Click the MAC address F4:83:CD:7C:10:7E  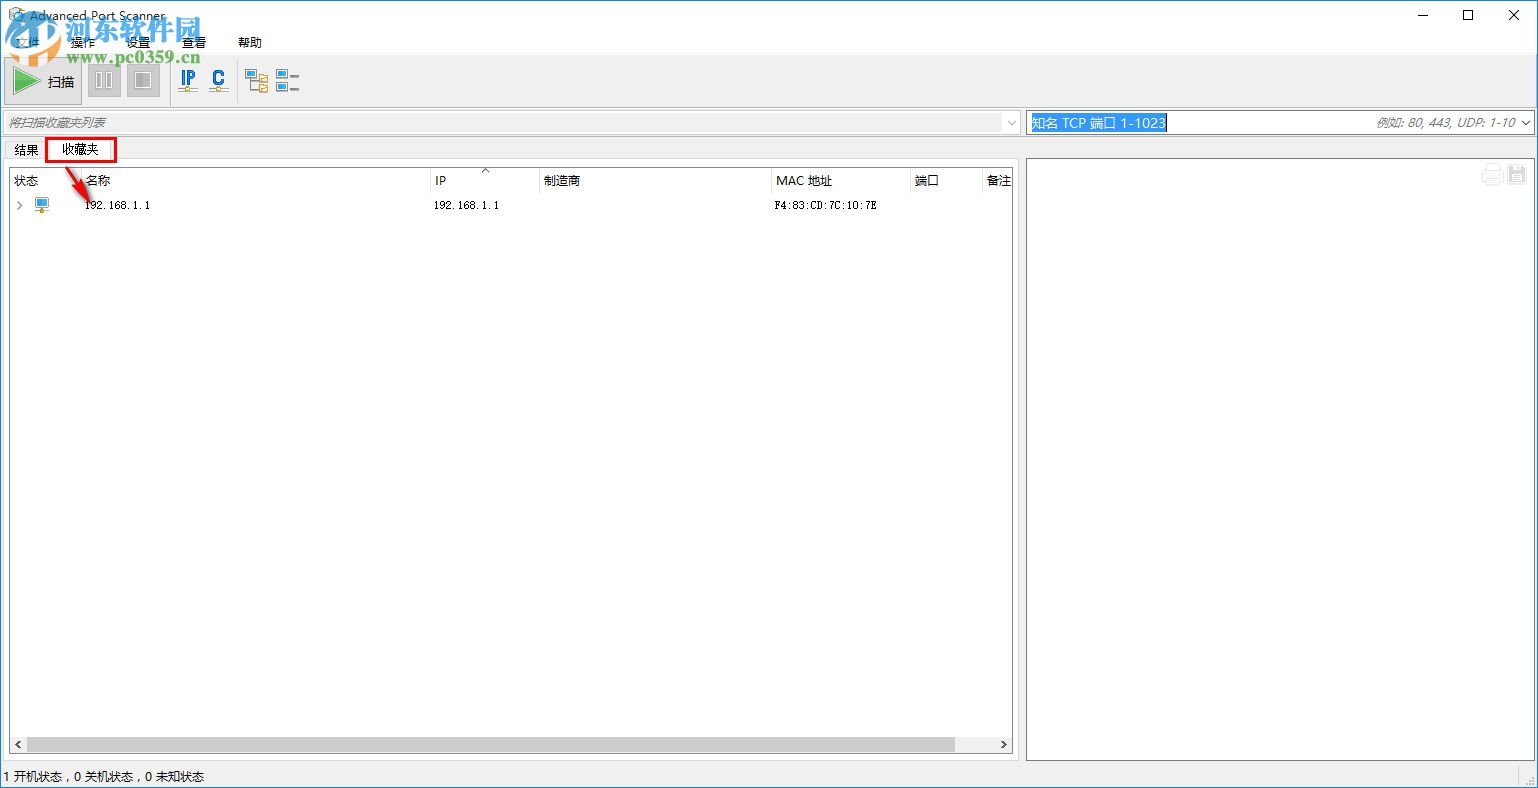click(x=825, y=205)
